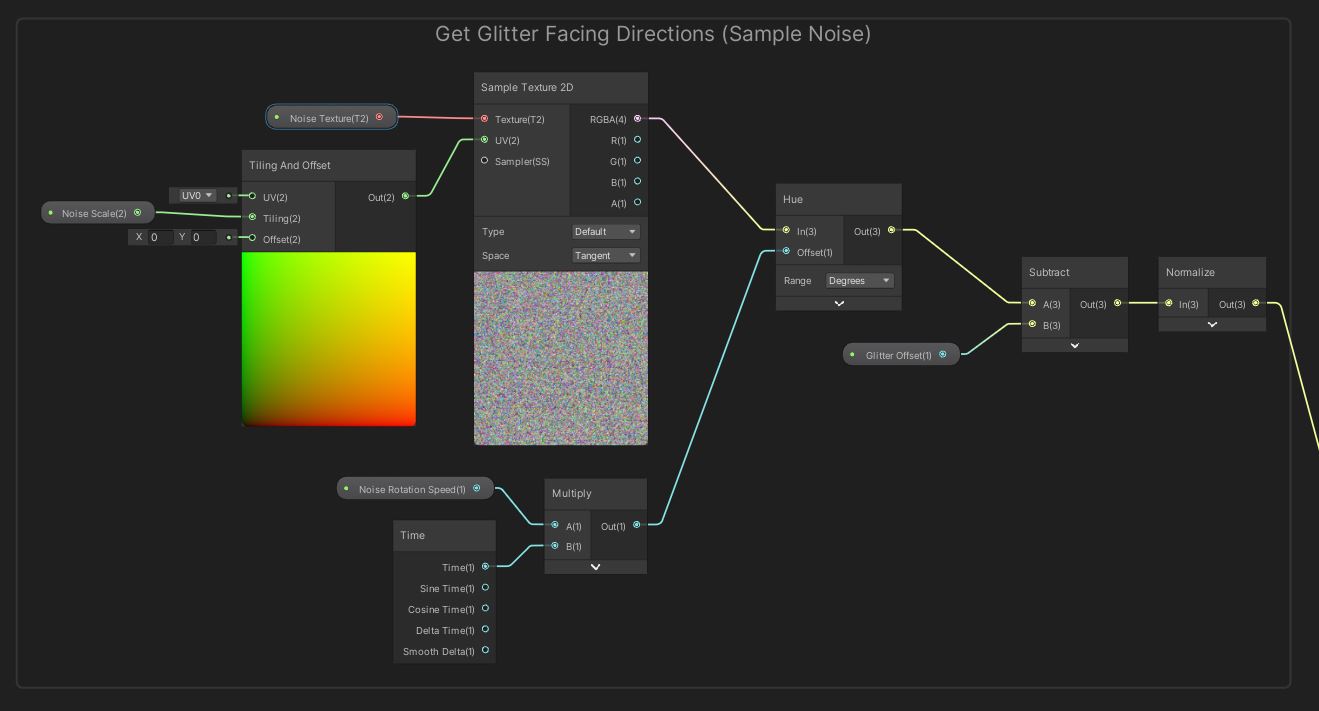The height and width of the screenshot is (711, 1319).
Task: Click the Out(2) output port of Tiling And Offset
Action: [404, 195]
